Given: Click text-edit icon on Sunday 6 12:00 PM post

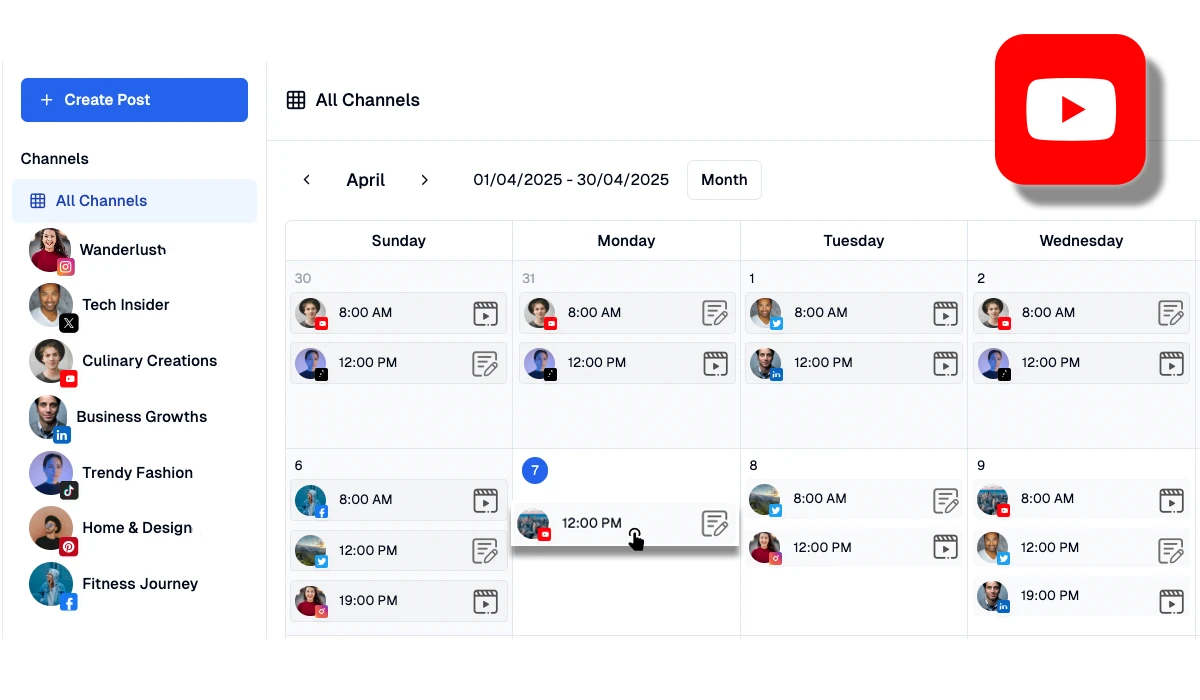Looking at the screenshot, I should 485,551.
